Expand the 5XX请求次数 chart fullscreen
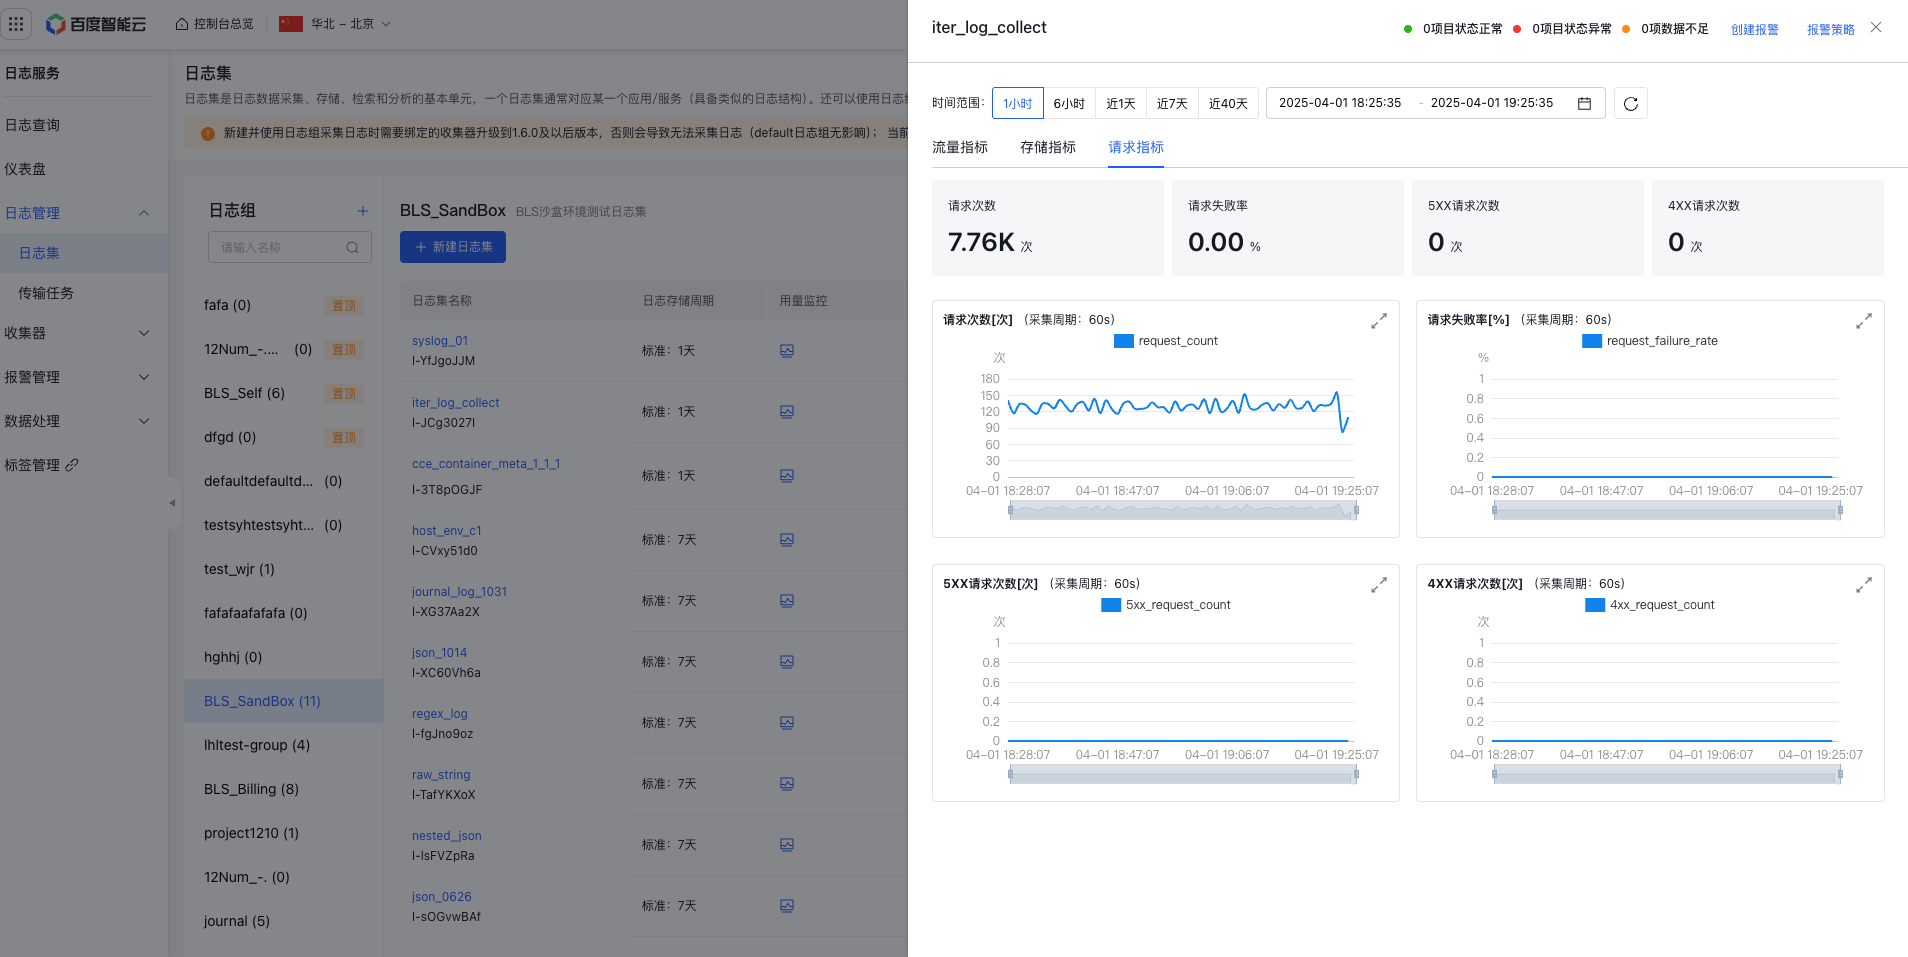The height and width of the screenshot is (957, 1908). pyautogui.click(x=1379, y=585)
